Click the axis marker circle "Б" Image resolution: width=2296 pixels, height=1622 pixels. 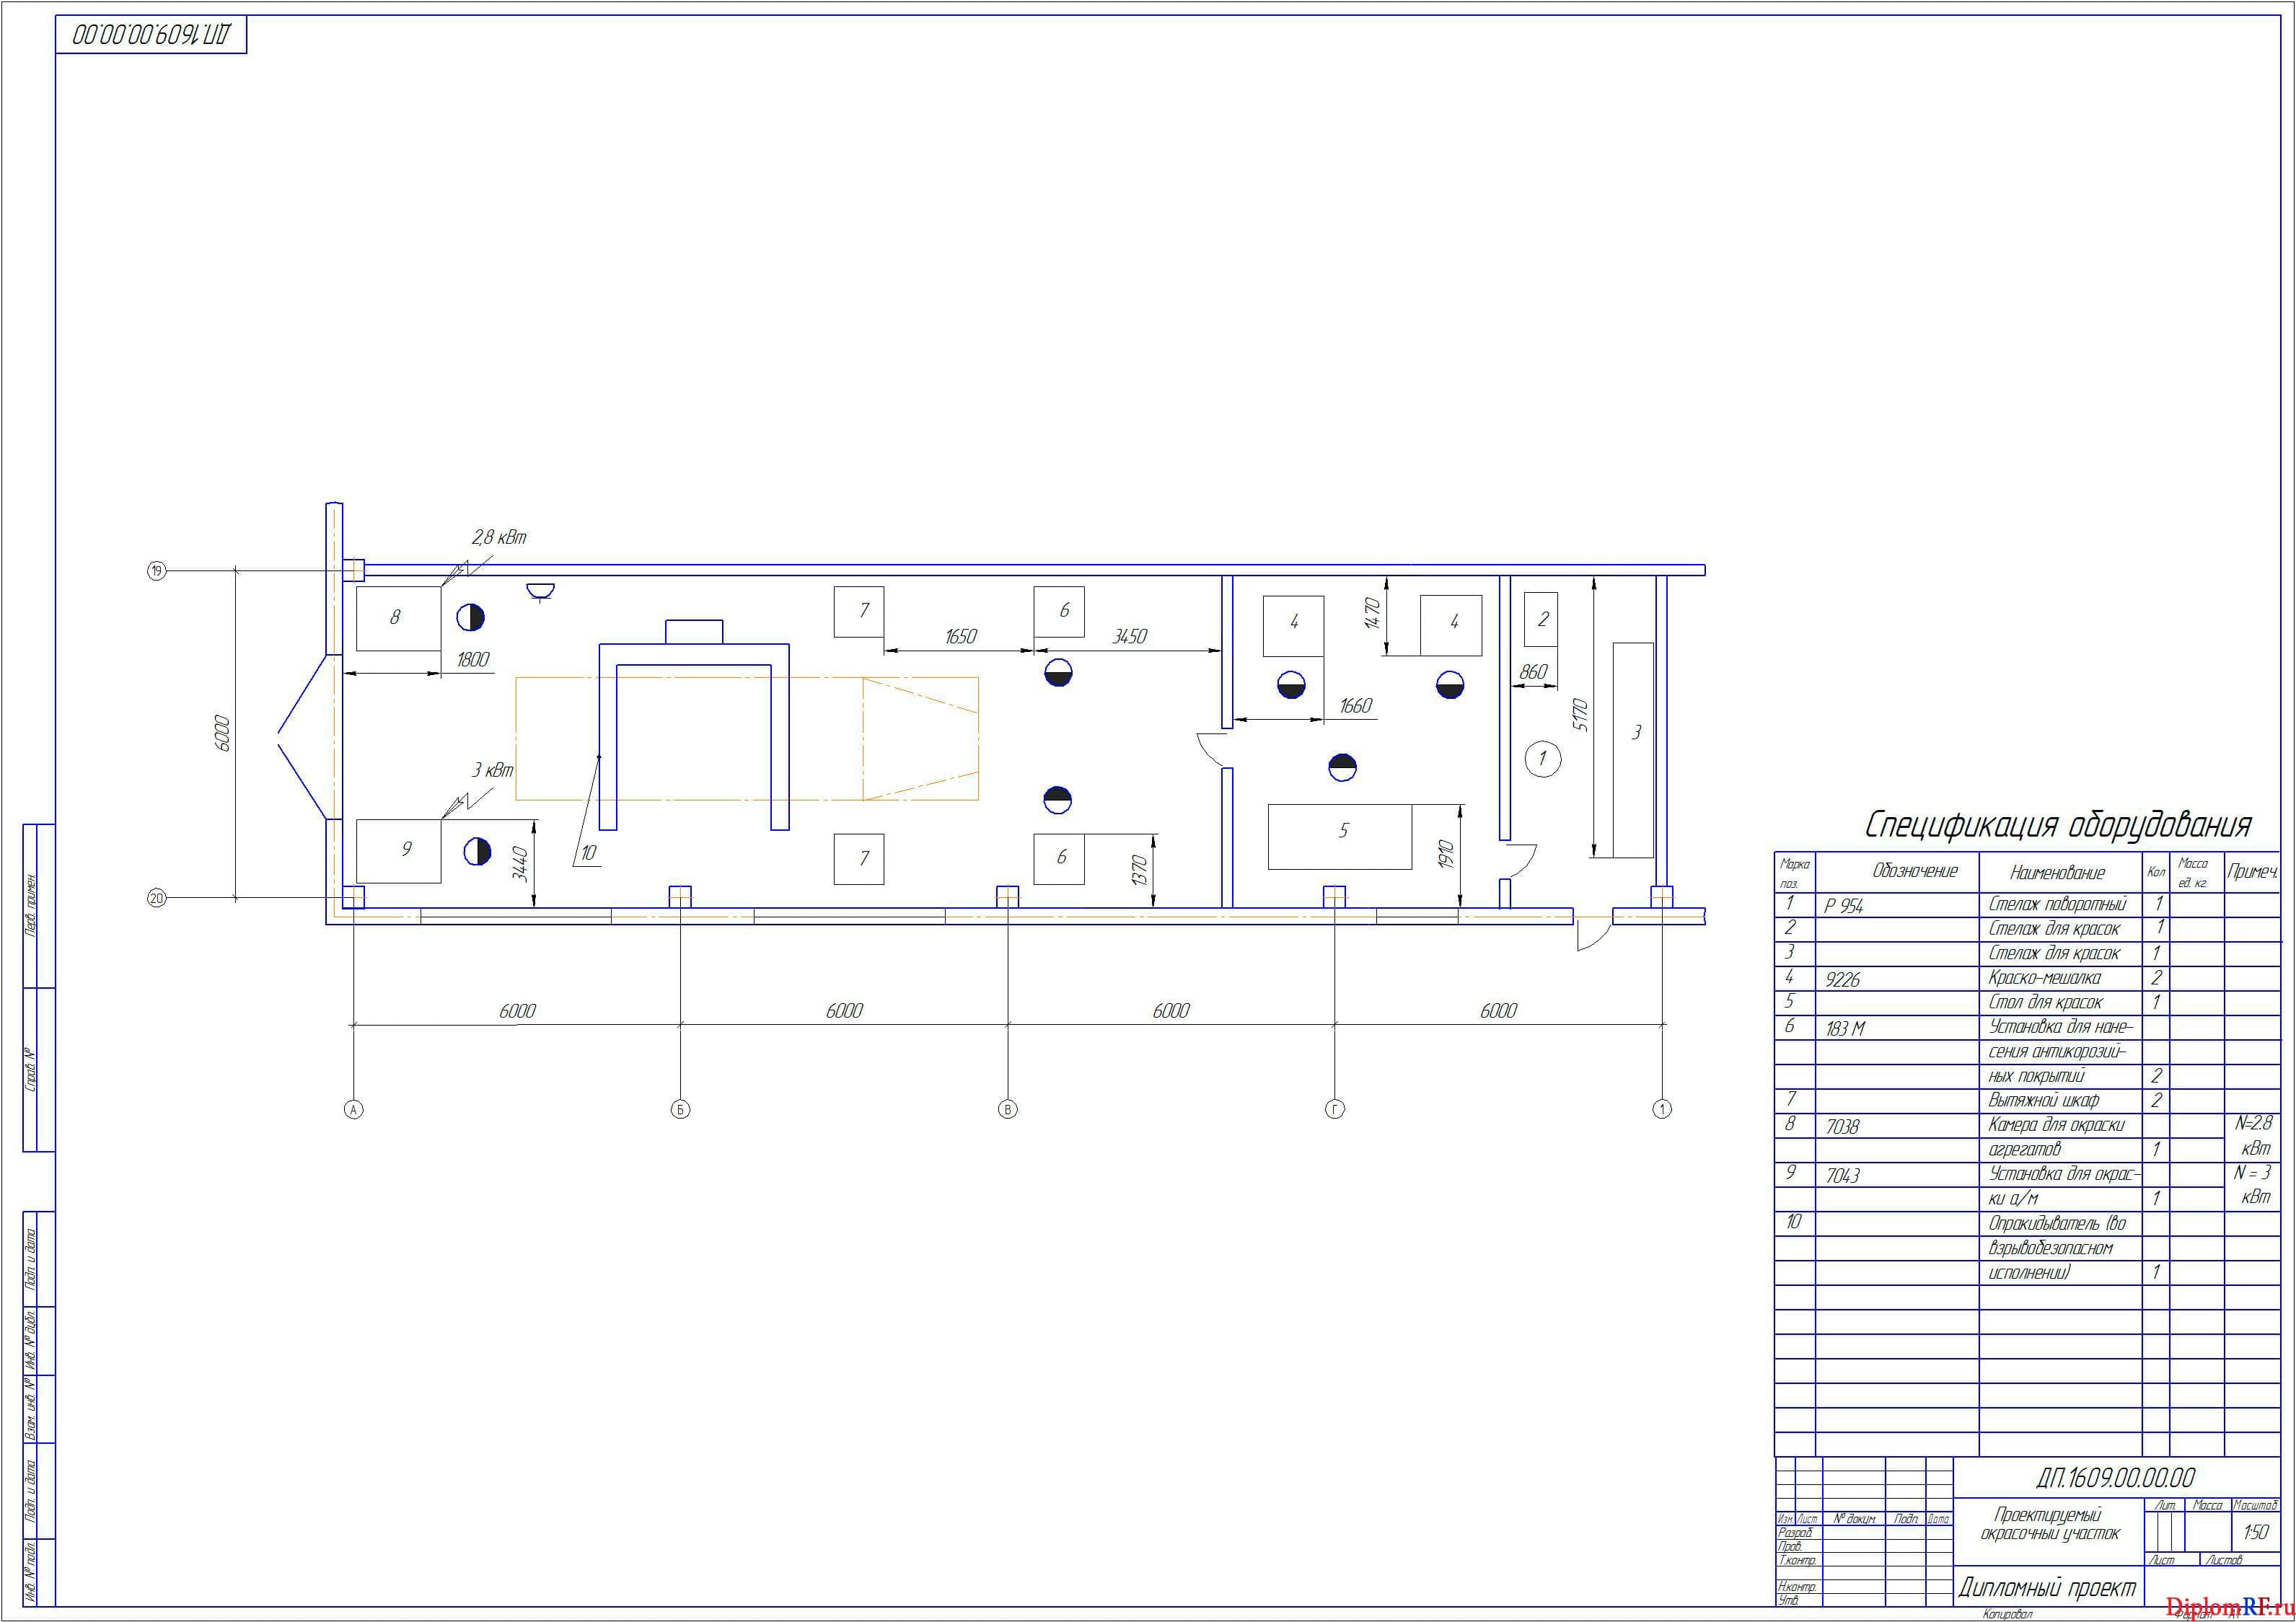click(680, 1109)
